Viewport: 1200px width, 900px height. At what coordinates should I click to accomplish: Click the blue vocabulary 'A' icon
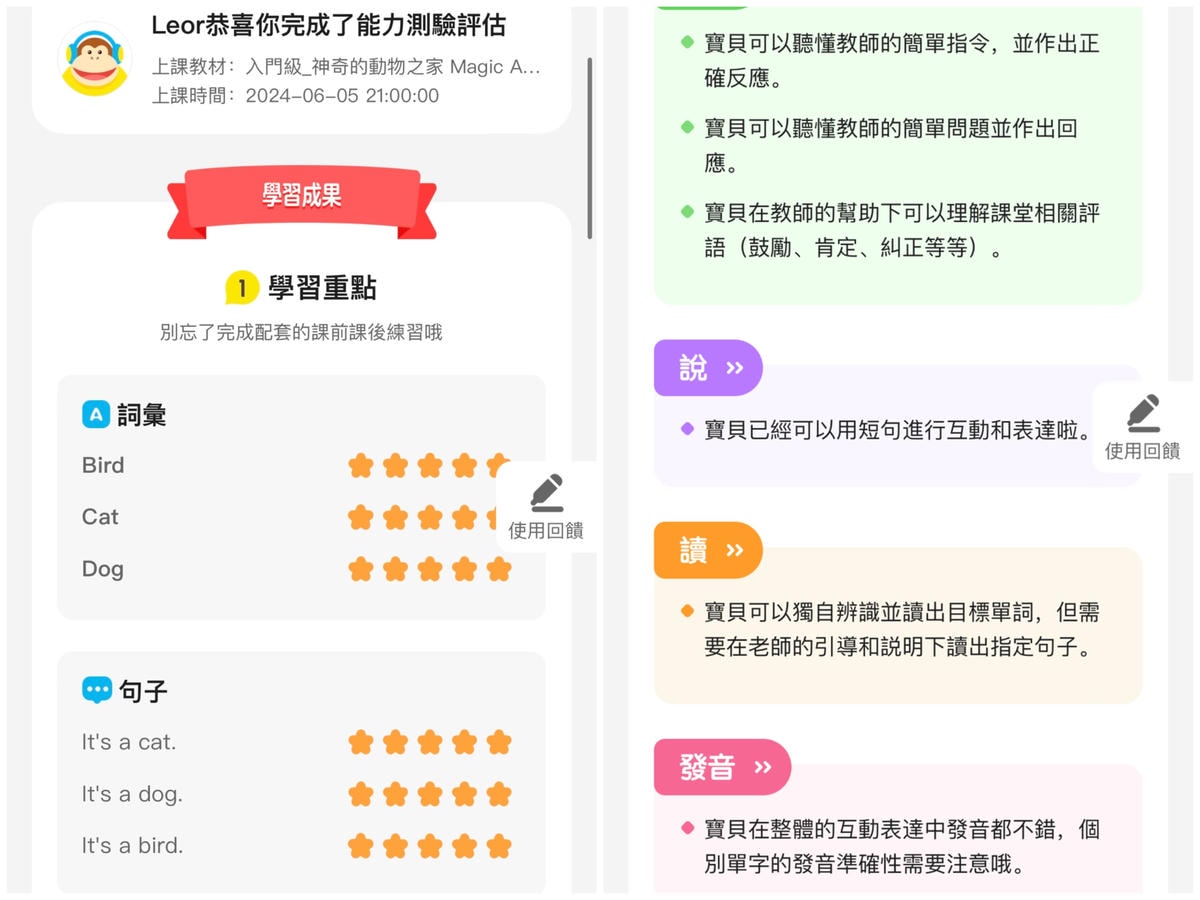(x=96, y=414)
